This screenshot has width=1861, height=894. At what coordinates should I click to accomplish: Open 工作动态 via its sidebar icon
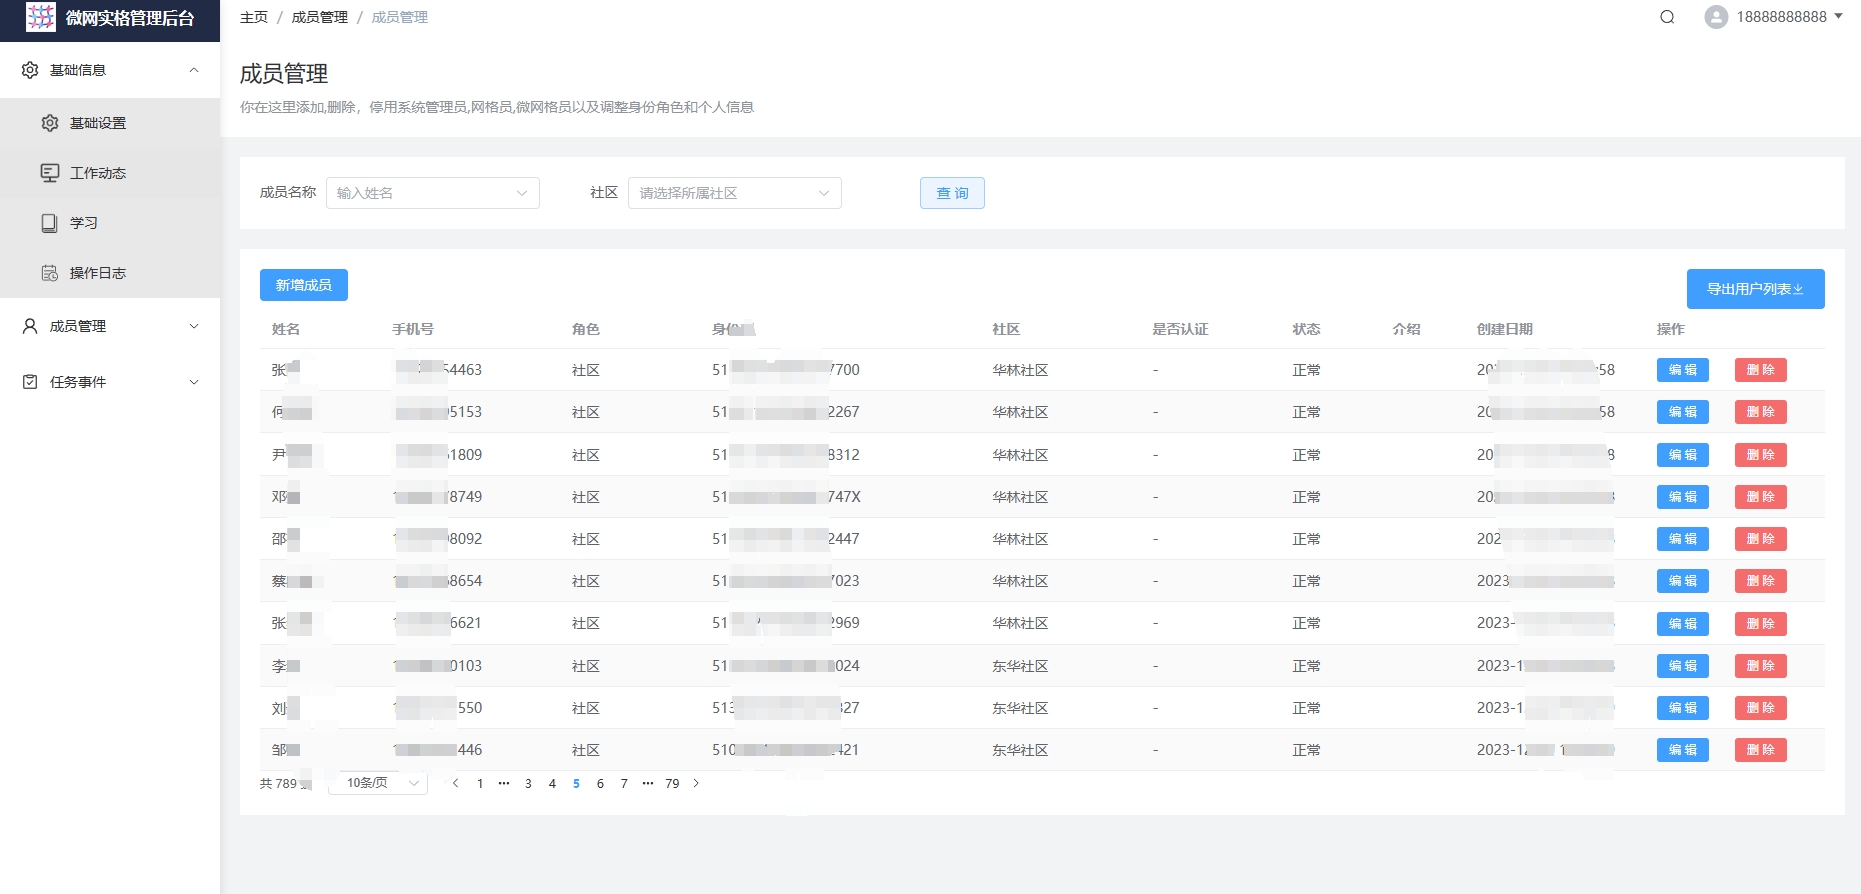click(50, 173)
